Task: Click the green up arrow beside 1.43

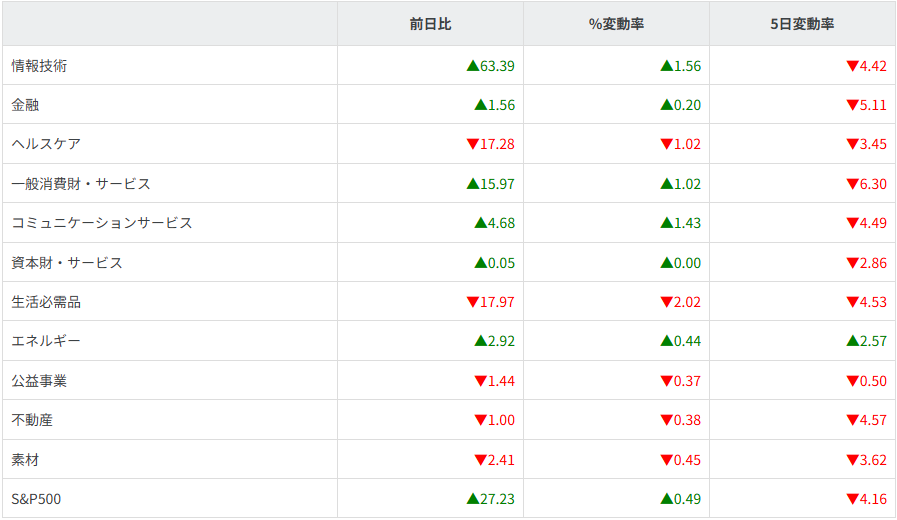Action: 666,223
